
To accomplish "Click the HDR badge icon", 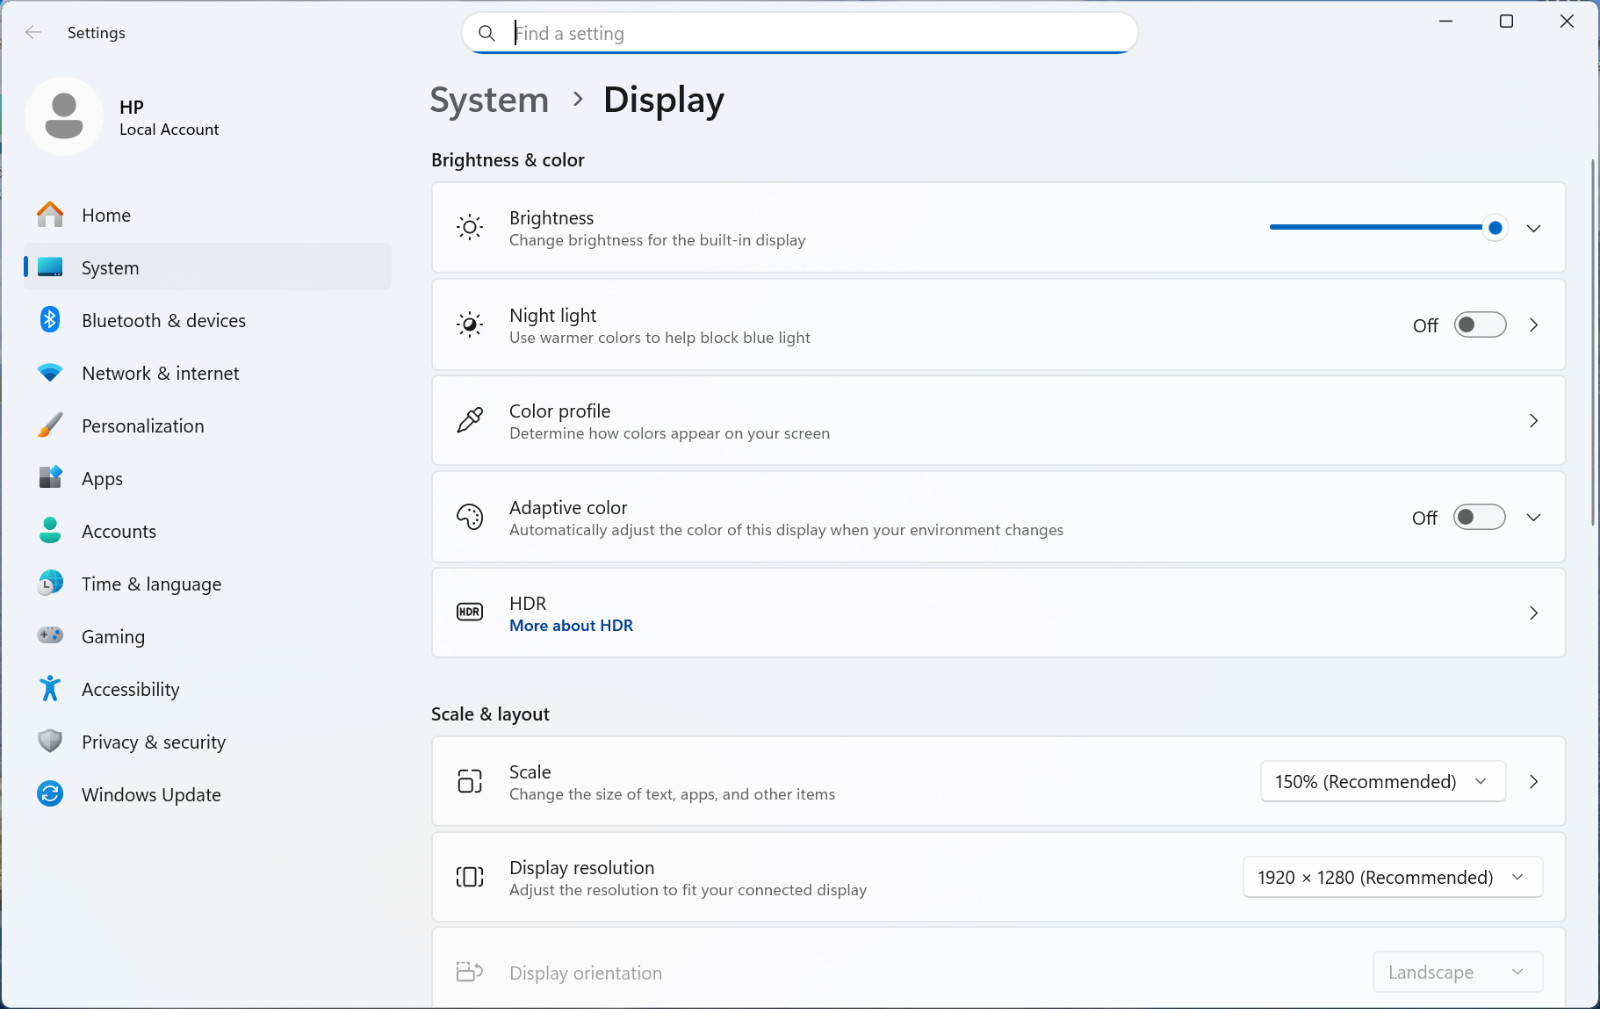I will click(x=470, y=613).
